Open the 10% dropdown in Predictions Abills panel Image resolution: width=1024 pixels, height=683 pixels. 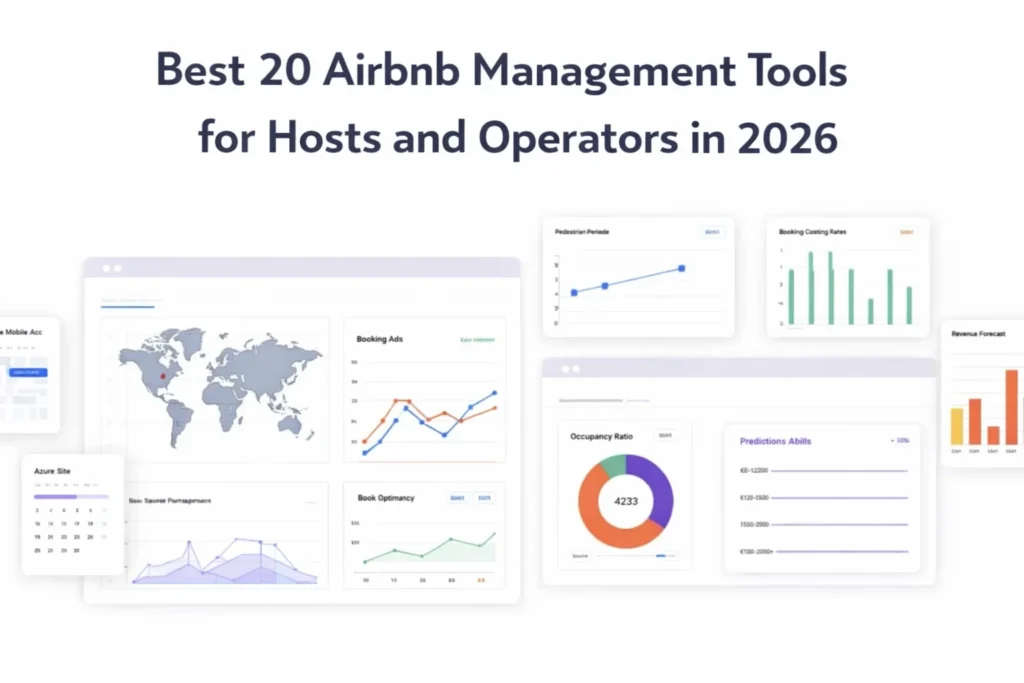[899, 440]
